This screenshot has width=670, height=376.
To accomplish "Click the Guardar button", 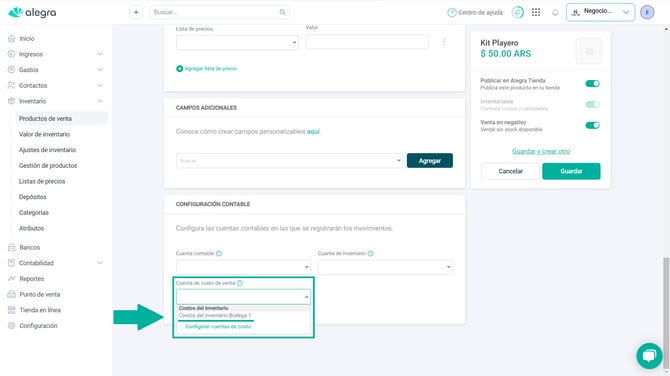I will coord(571,171).
